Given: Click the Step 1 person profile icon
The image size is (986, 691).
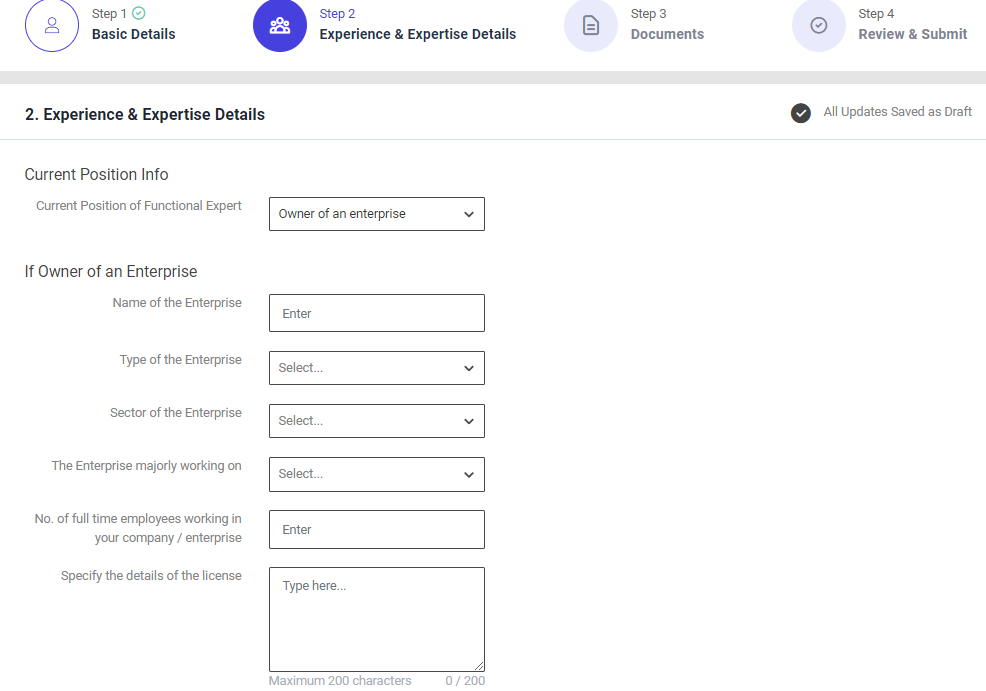Looking at the screenshot, I should point(52,26).
